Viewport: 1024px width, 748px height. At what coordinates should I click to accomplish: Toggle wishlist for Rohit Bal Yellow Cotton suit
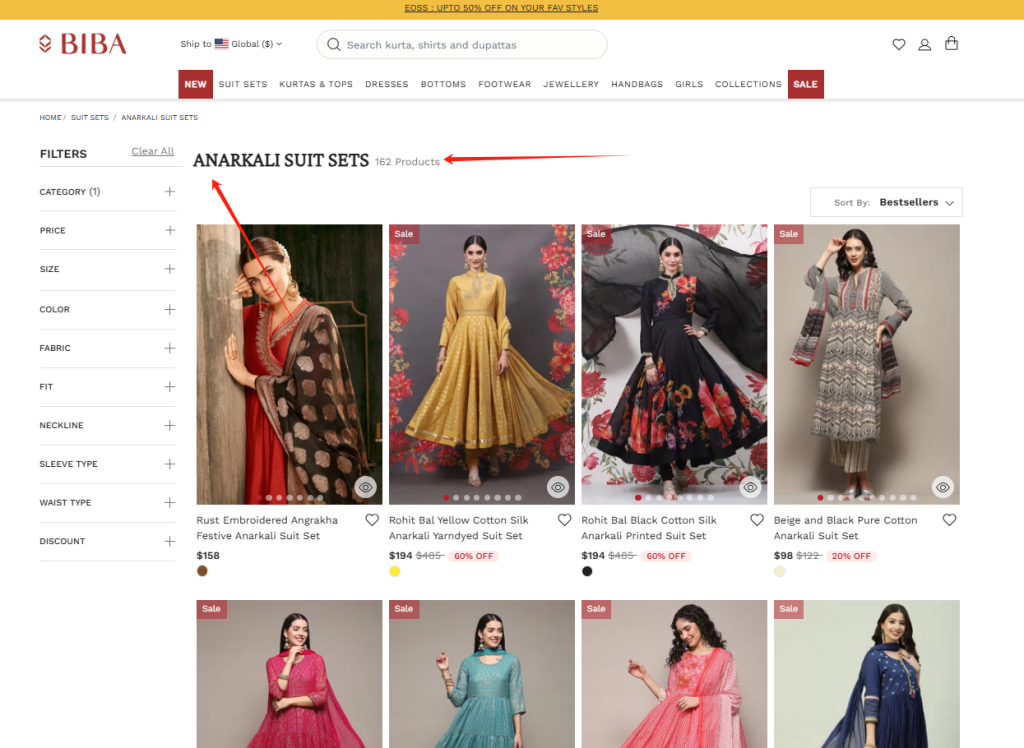564,519
